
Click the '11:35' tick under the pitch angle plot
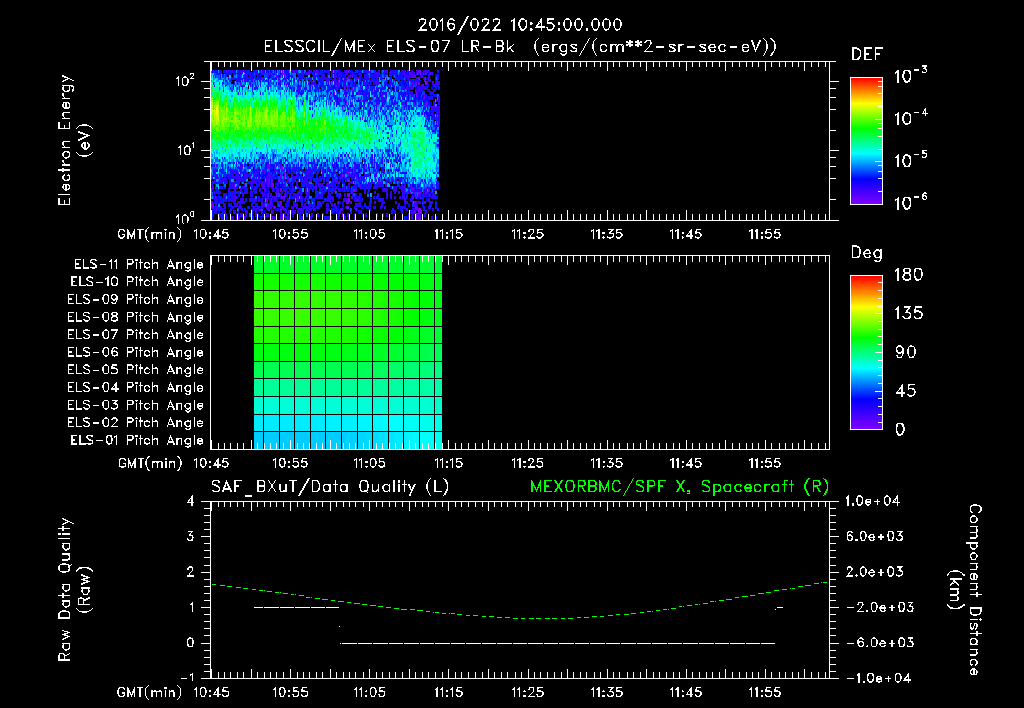coord(606,464)
